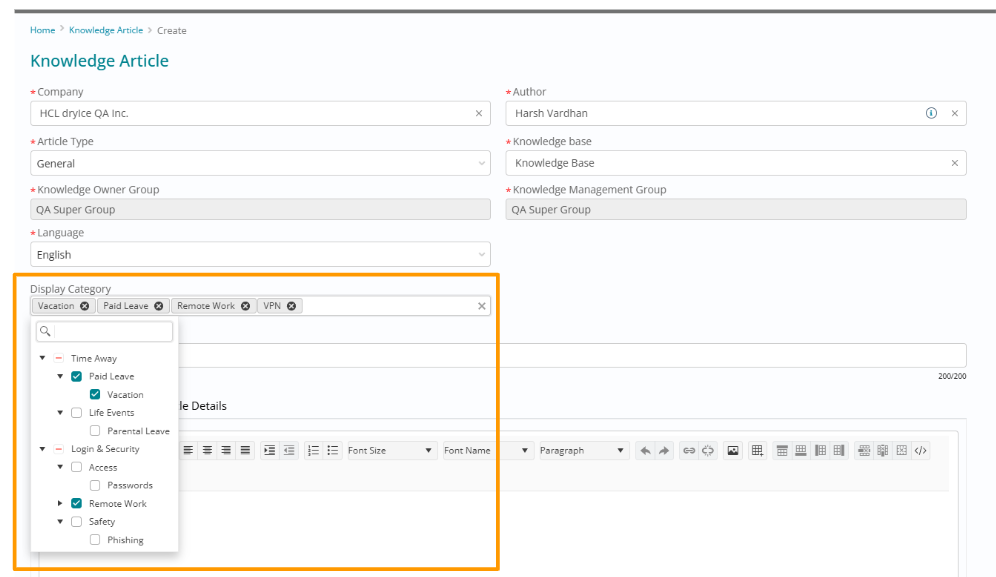Collapse the Safety tree arrow
Image resolution: width=996 pixels, height=577 pixels.
pyautogui.click(x=60, y=522)
